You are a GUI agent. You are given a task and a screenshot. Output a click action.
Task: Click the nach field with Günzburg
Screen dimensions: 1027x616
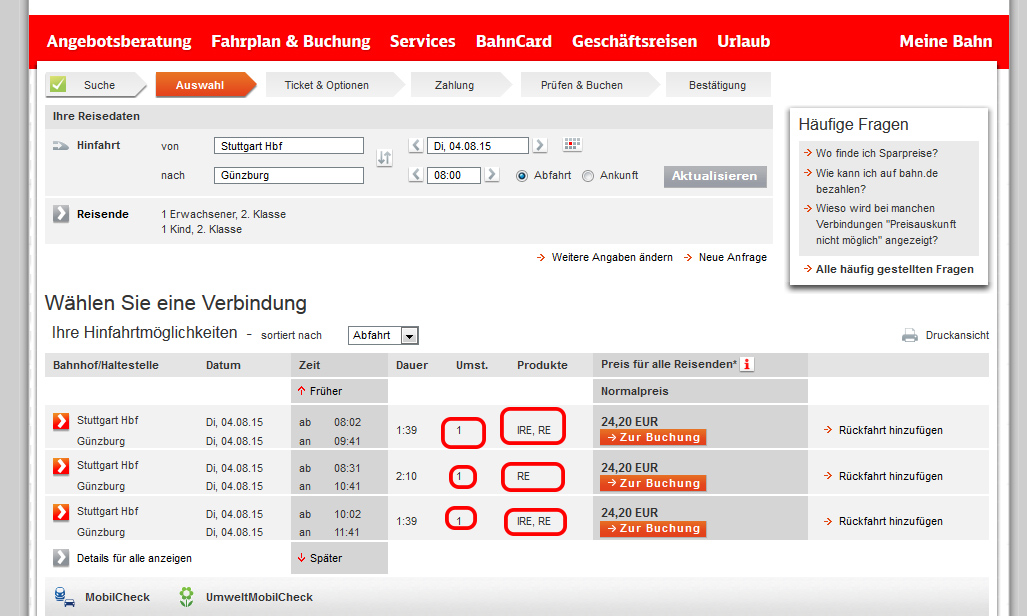[289, 175]
